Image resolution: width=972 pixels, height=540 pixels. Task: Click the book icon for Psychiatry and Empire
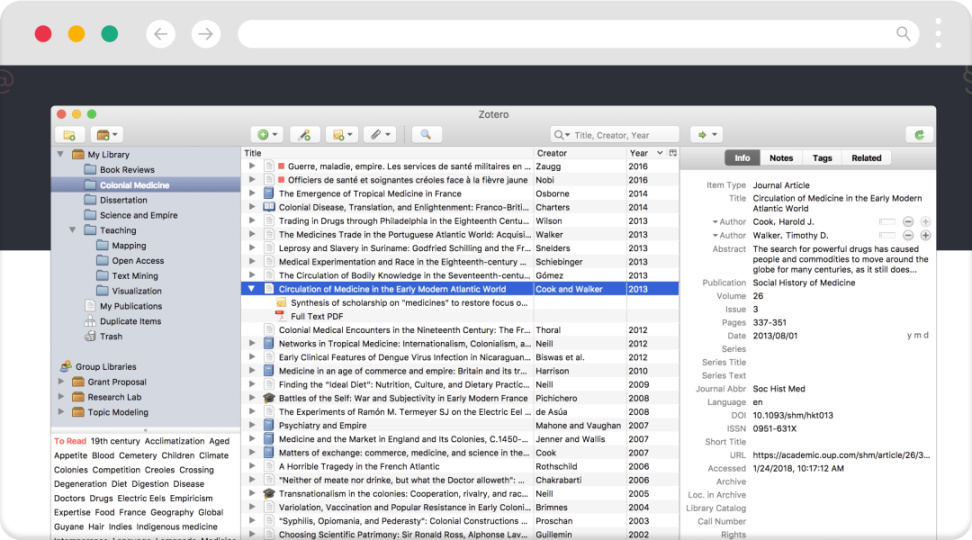[268, 425]
